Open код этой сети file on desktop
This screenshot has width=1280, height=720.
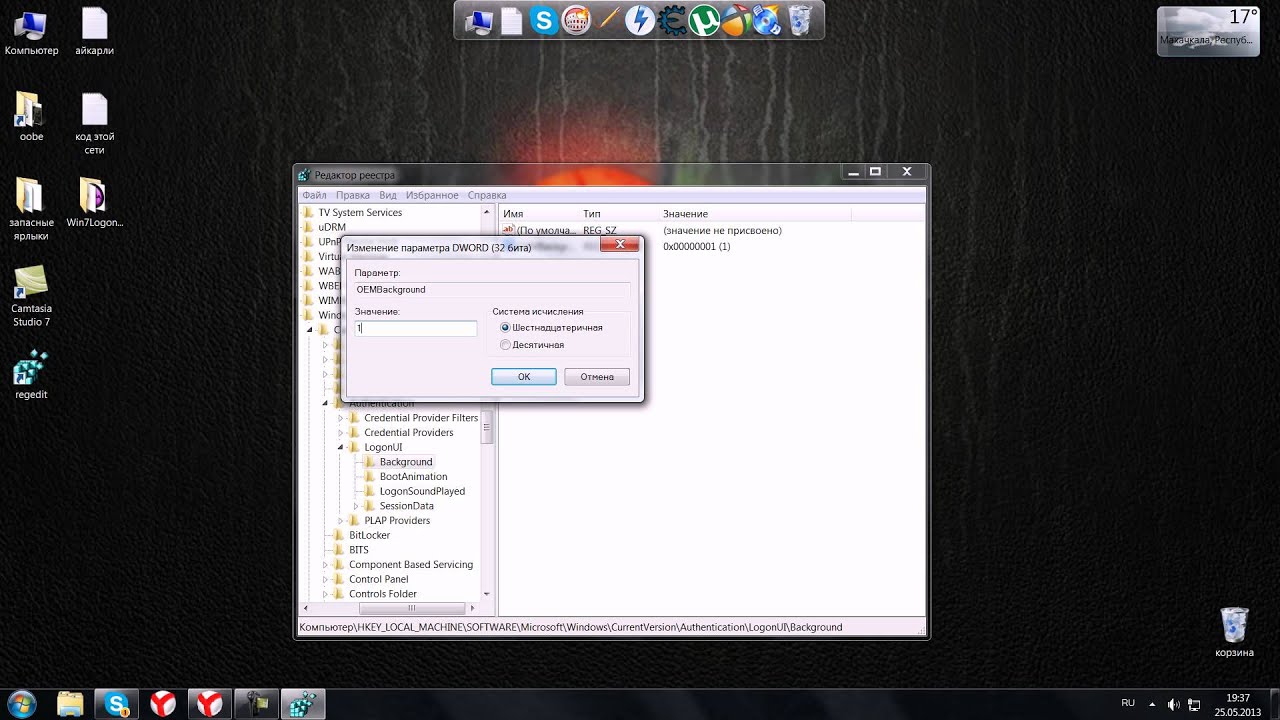click(x=94, y=125)
